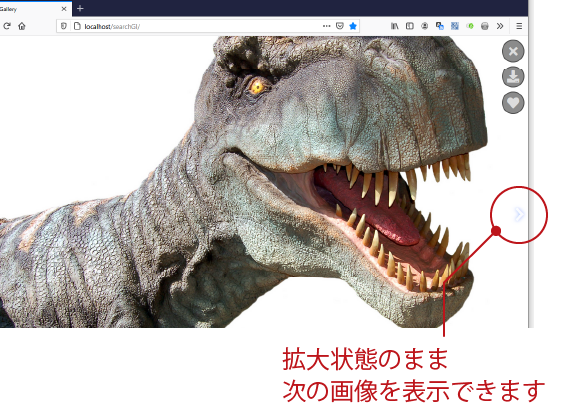Go to browser home page
564x416 pixels.
[x=22, y=26]
